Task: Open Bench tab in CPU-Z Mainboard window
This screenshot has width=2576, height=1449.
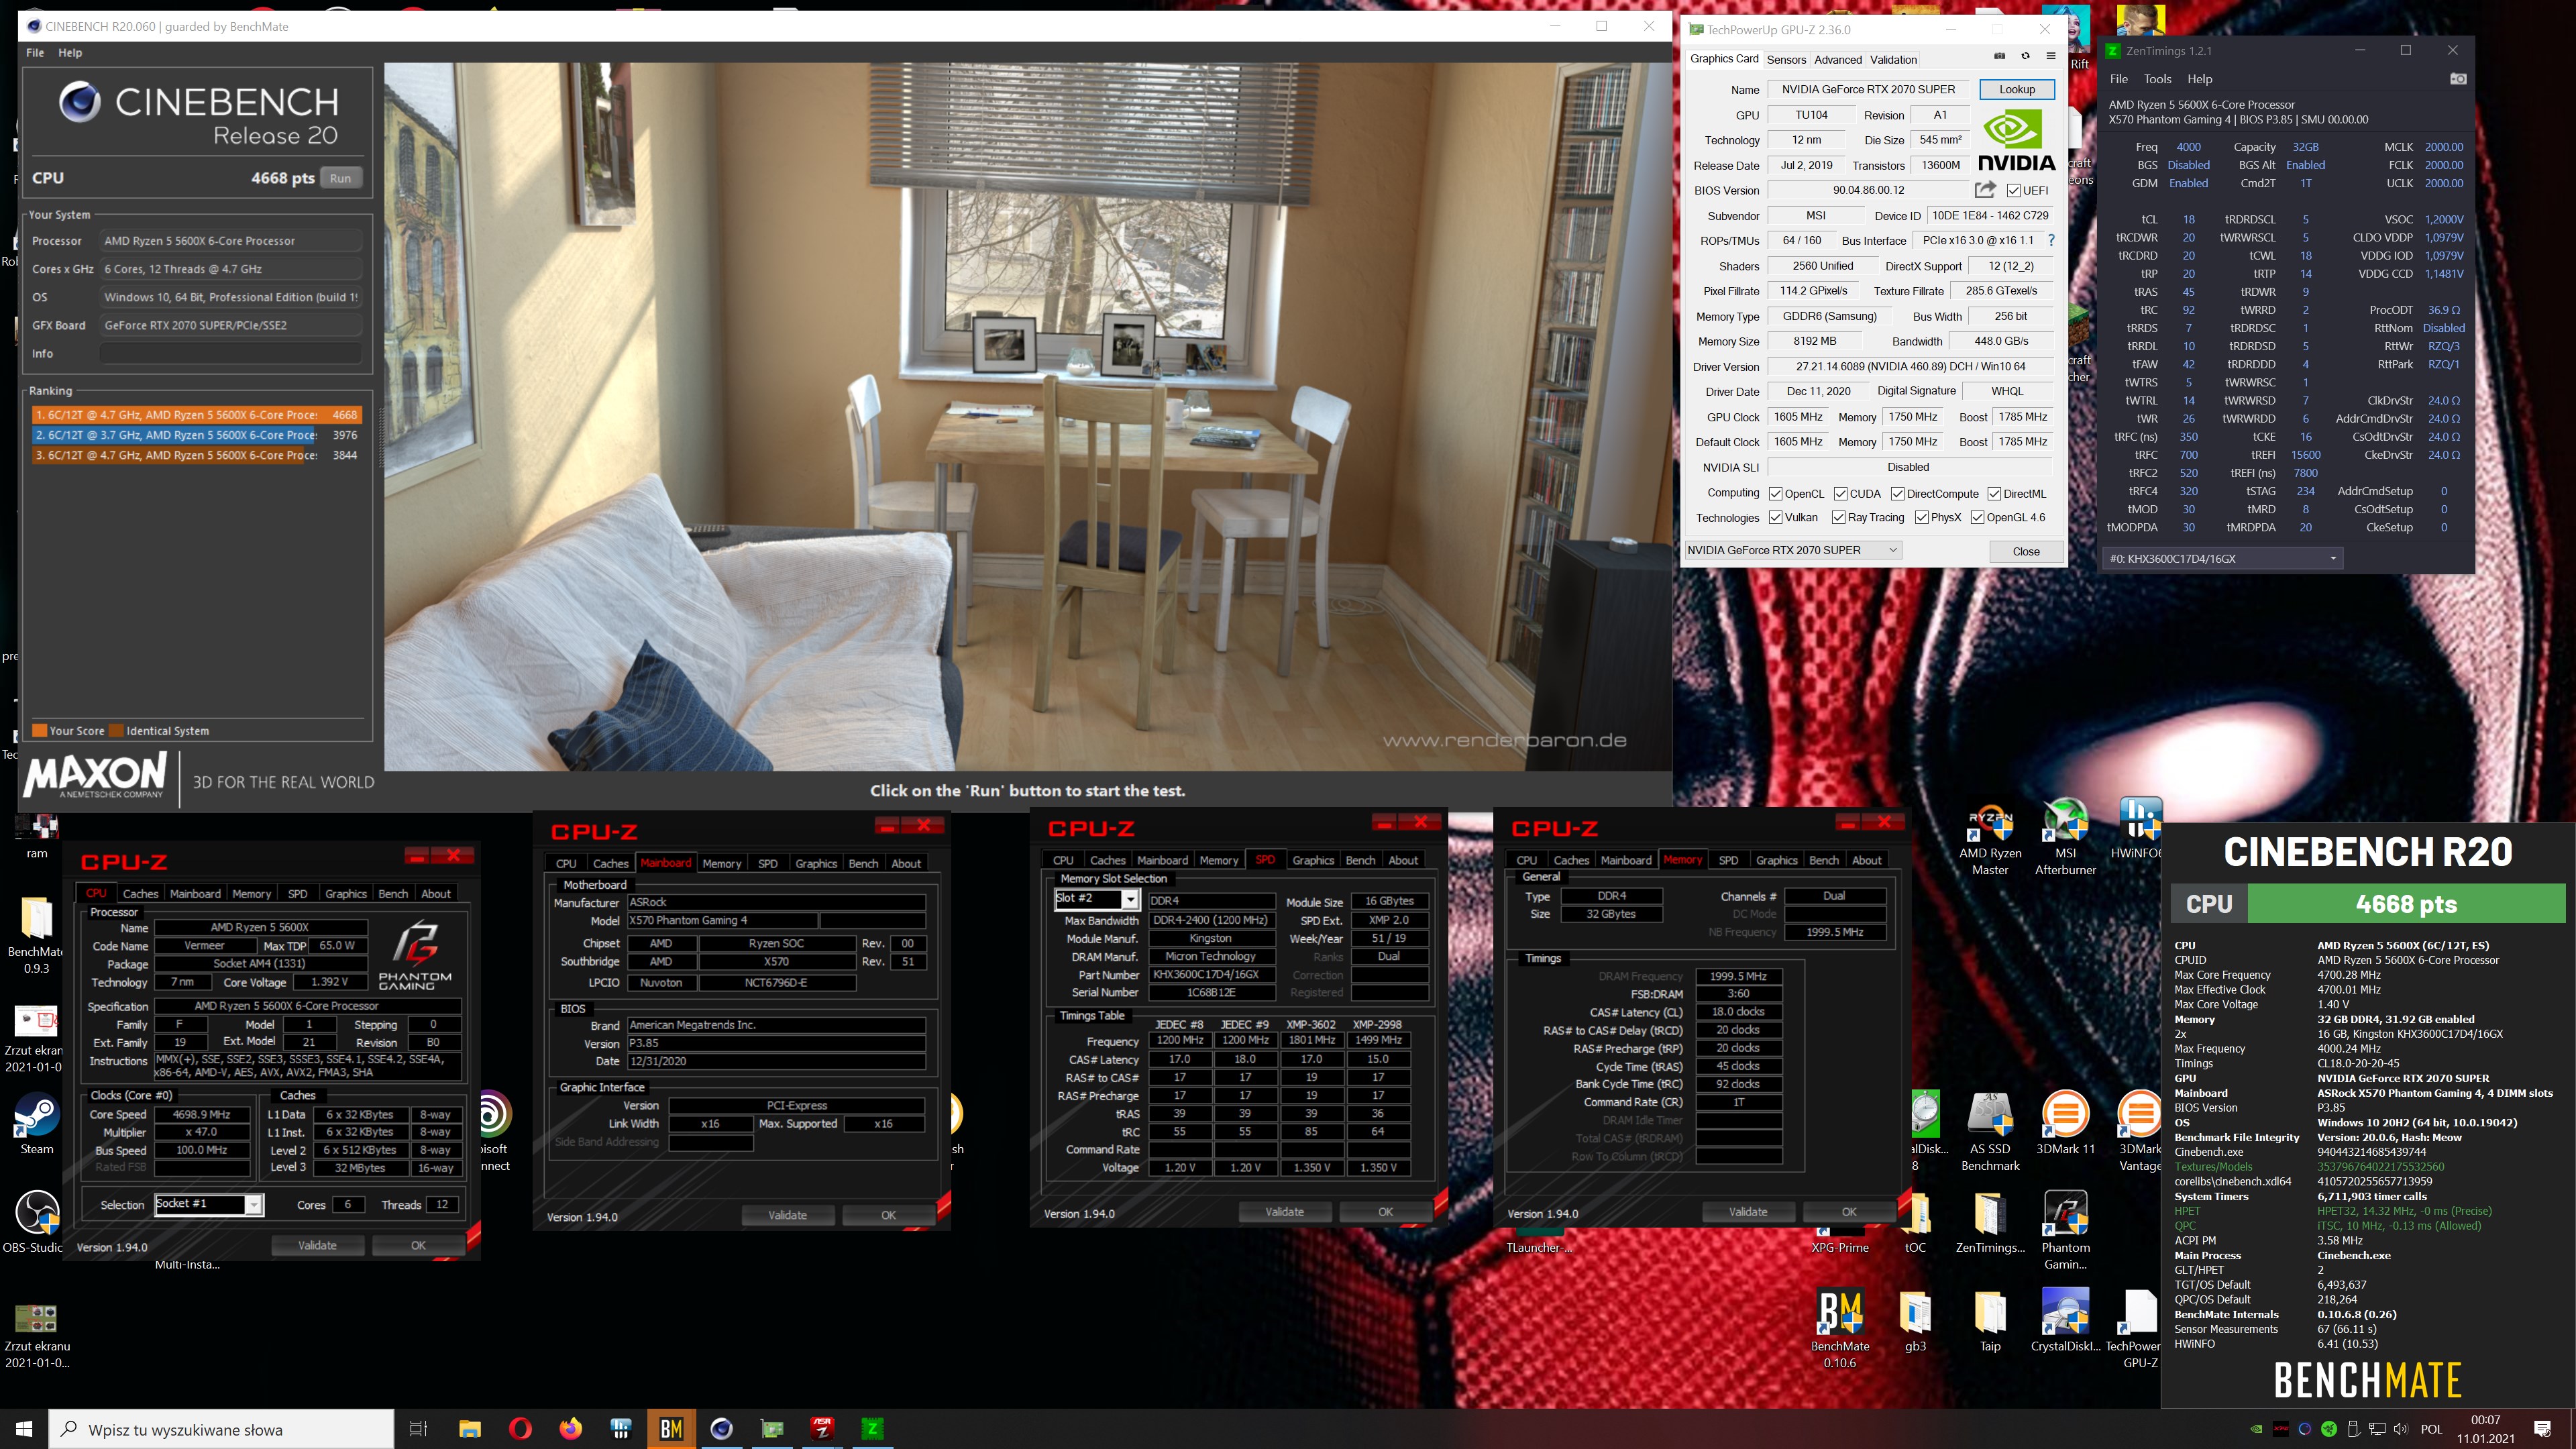Action: tap(863, 864)
